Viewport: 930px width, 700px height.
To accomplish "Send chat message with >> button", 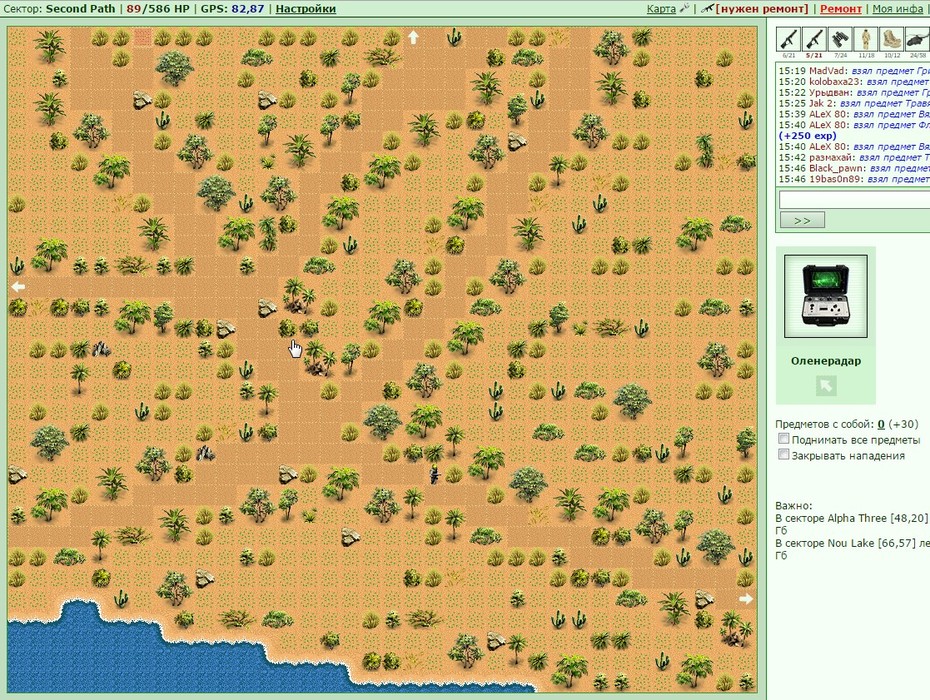I will (x=802, y=221).
